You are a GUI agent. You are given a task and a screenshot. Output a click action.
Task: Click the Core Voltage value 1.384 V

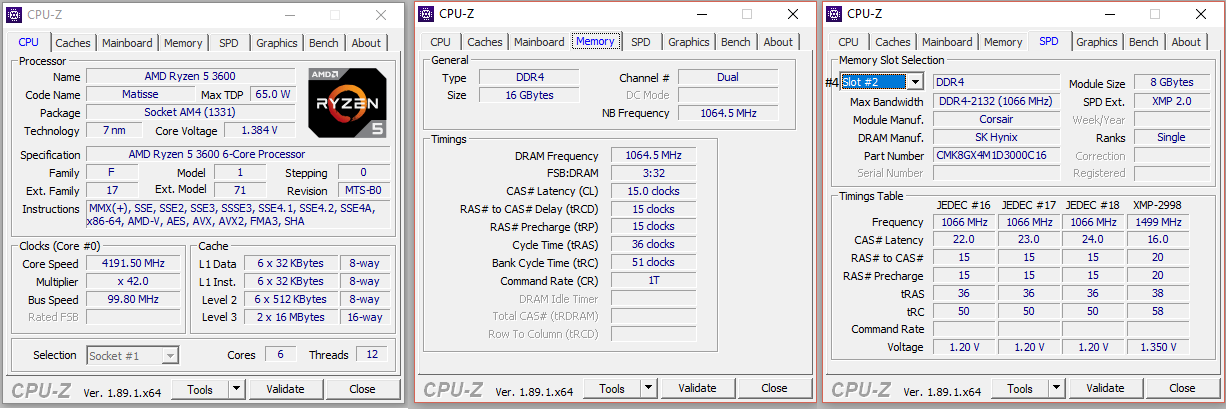261,131
